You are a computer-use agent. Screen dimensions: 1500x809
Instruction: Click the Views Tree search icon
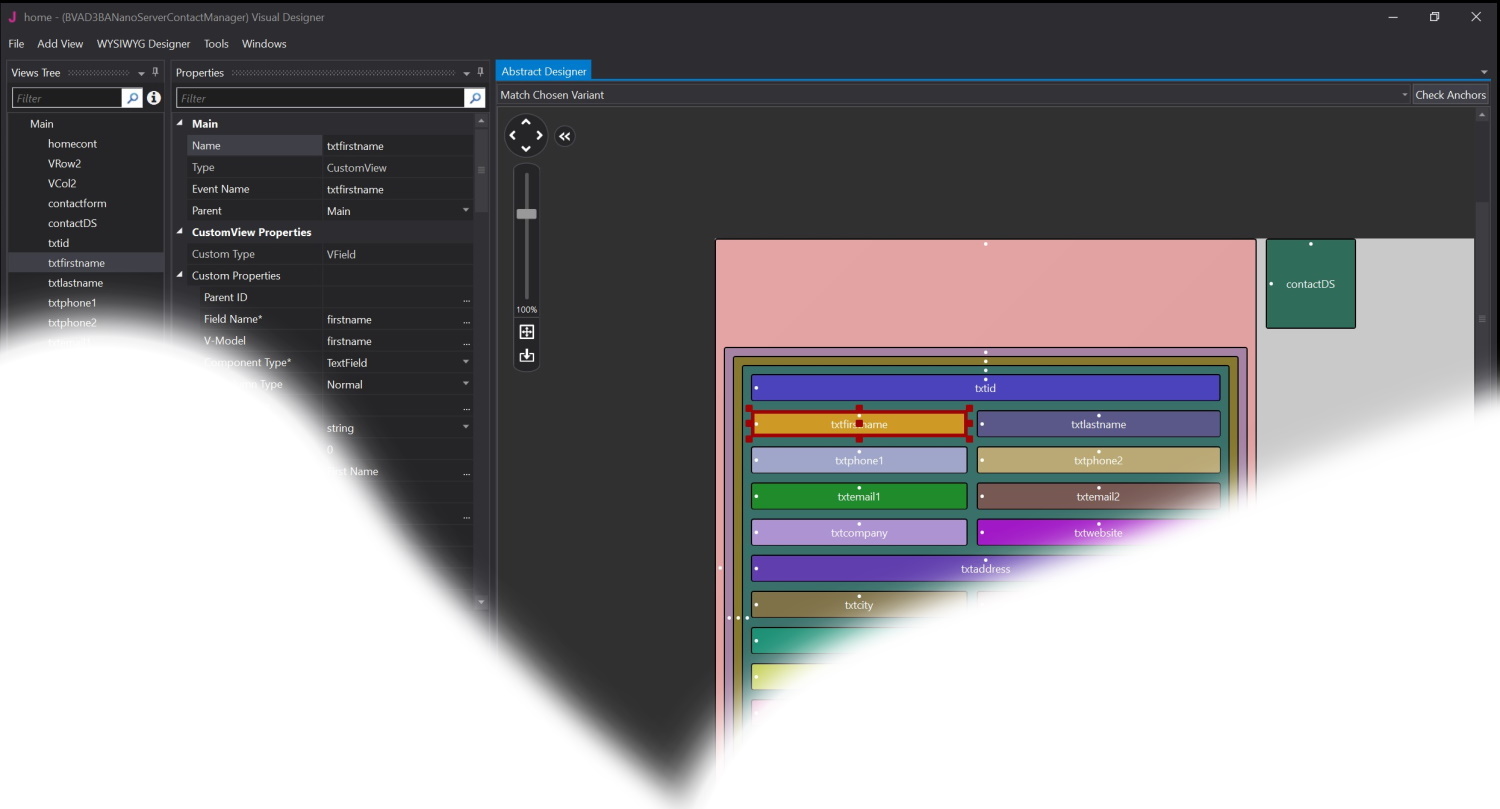132,98
